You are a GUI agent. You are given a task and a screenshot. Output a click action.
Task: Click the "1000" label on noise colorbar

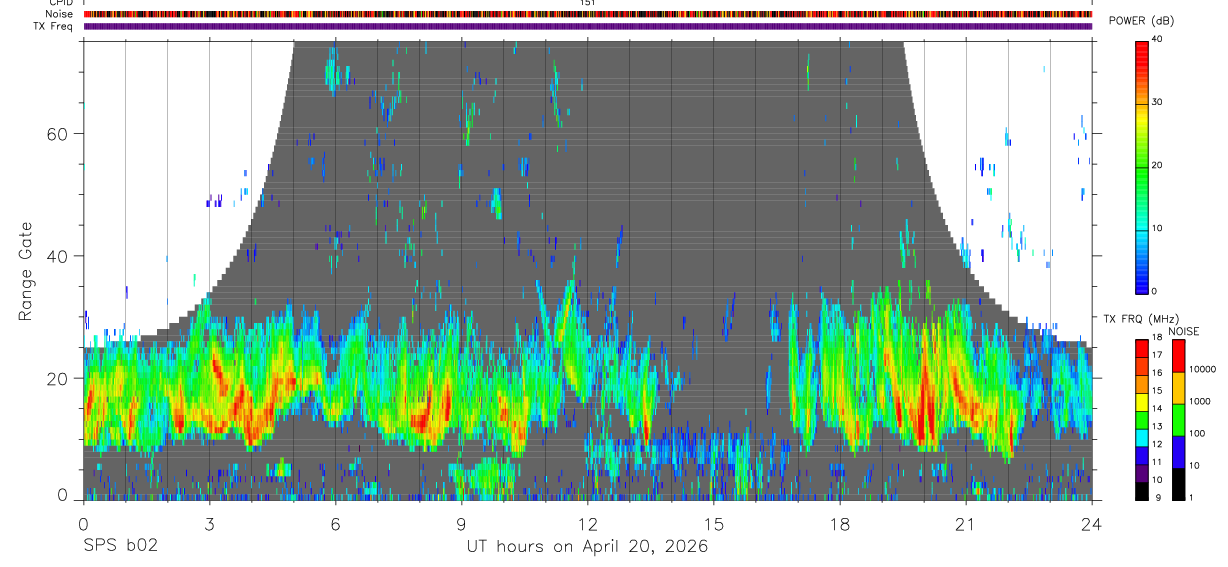click(x=1201, y=401)
